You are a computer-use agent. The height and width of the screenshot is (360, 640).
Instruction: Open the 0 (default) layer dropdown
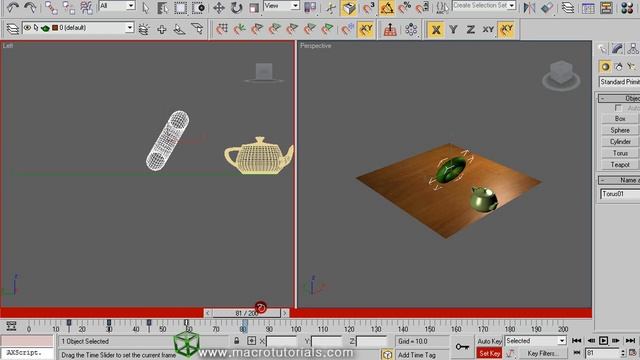pyautogui.click(x=78, y=28)
